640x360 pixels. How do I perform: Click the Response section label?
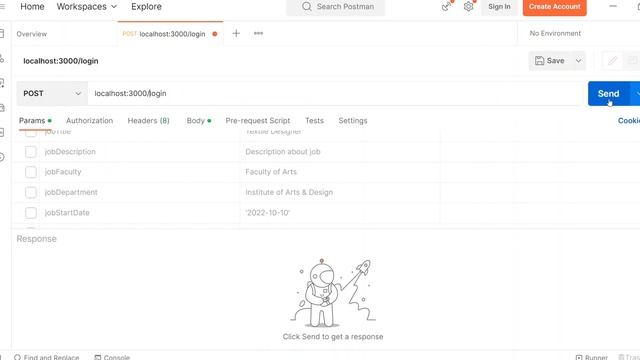pos(36,239)
